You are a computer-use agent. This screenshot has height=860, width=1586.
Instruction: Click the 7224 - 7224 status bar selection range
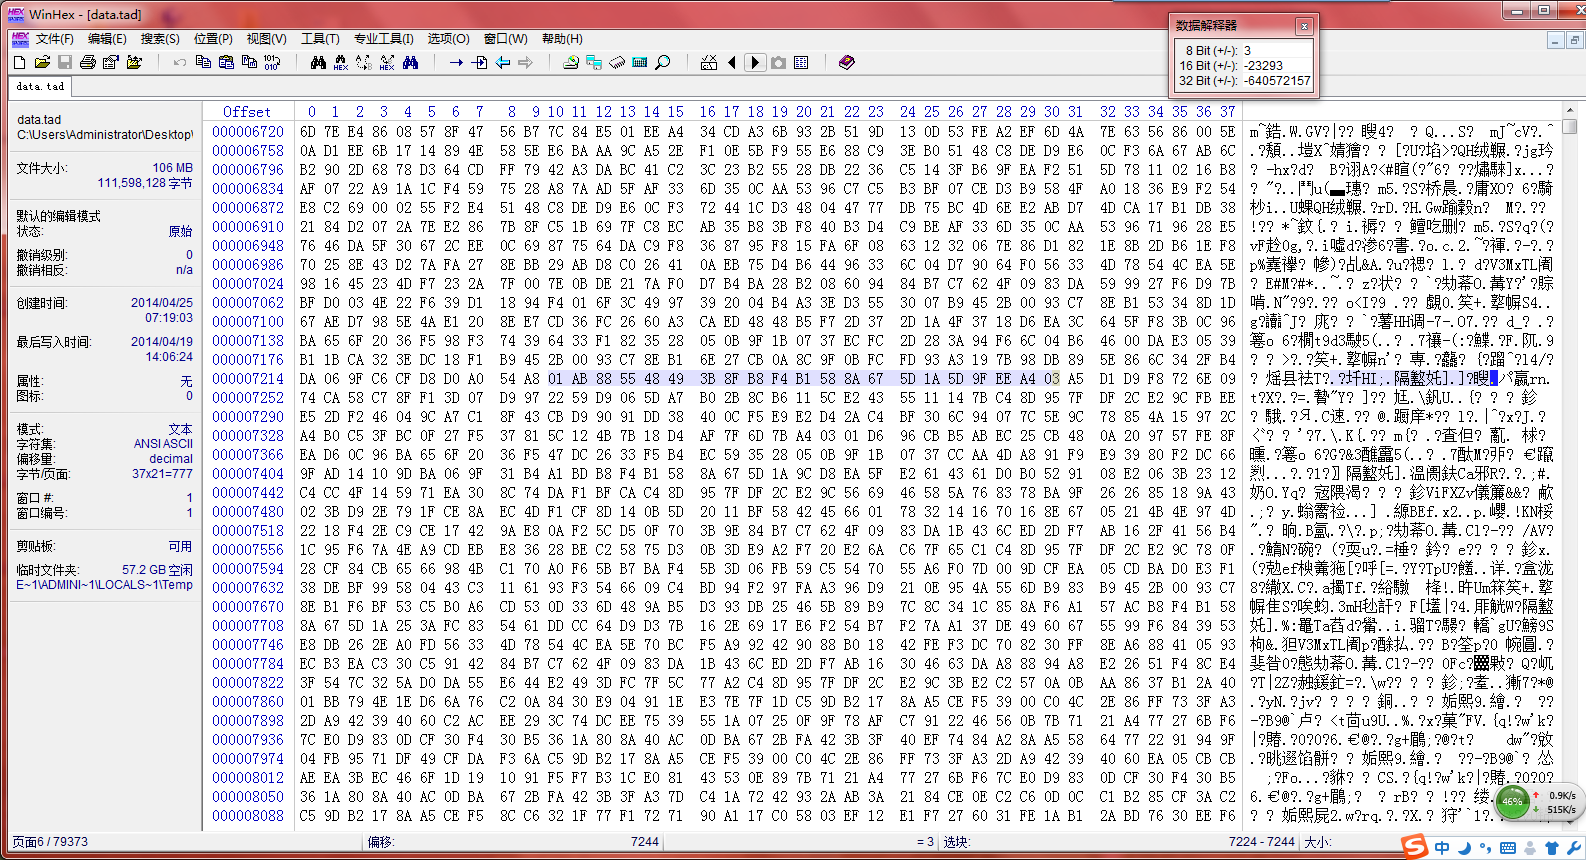click(x=1262, y=842)
